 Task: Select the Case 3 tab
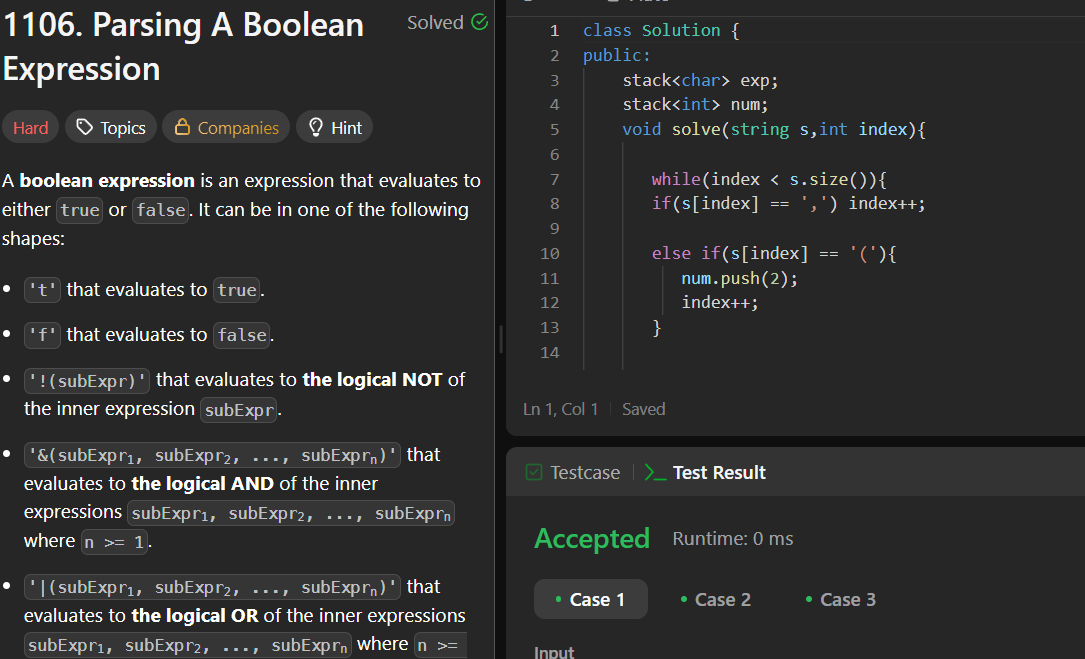click(841, 599)
